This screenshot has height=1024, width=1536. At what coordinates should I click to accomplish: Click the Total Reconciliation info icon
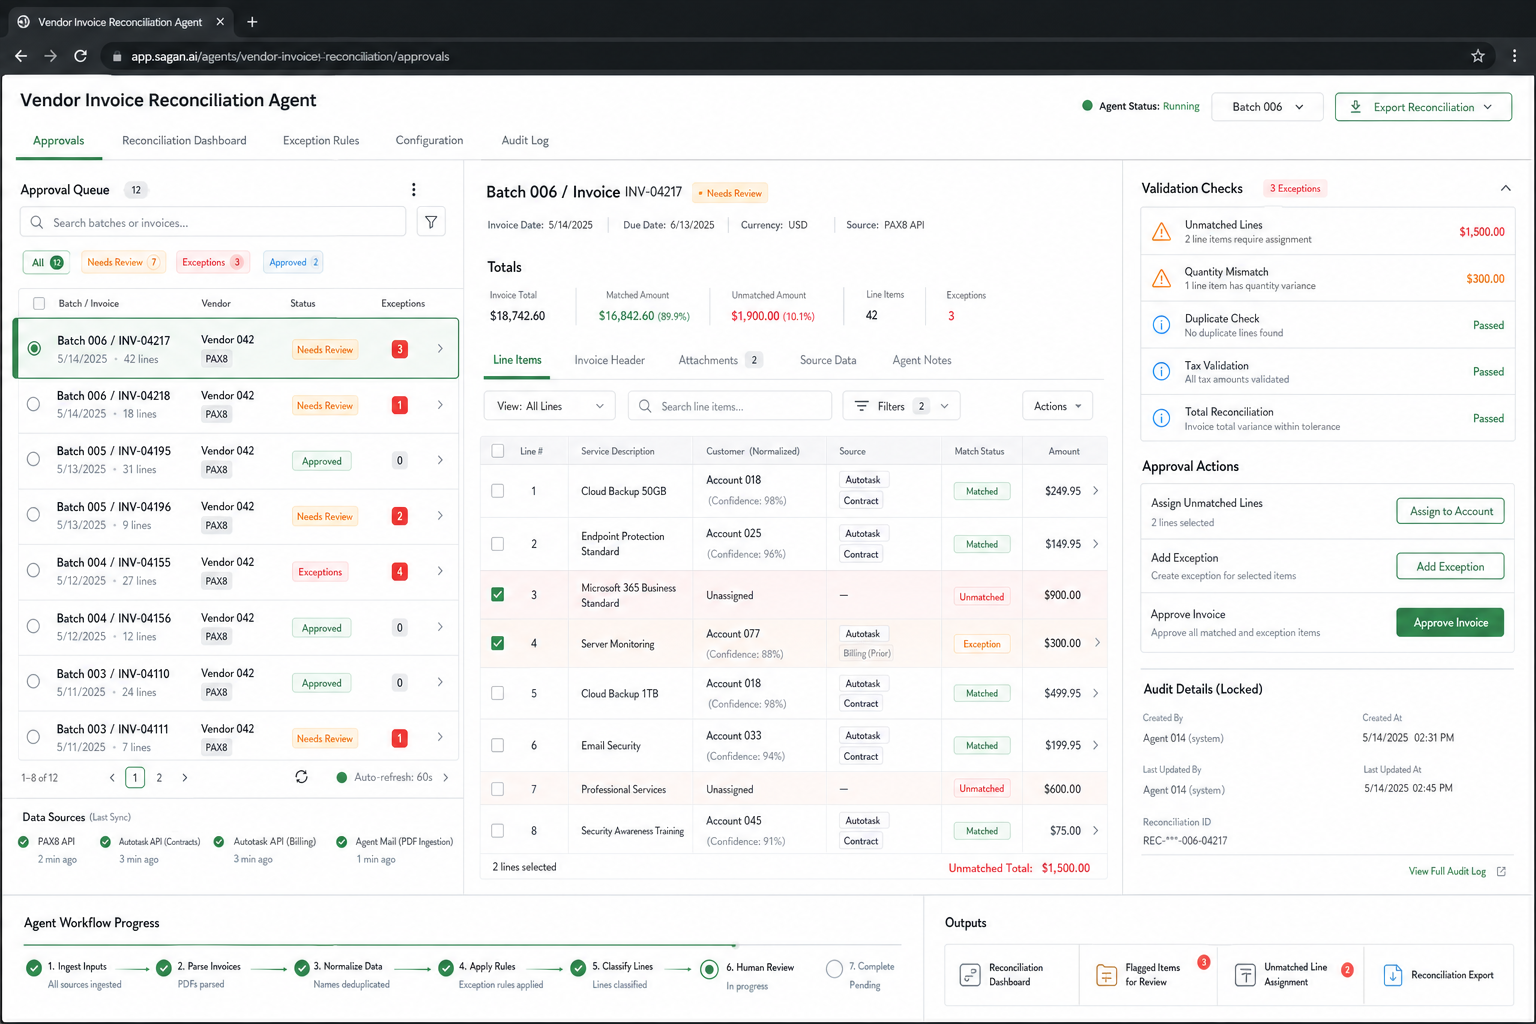coord(1161,418)
